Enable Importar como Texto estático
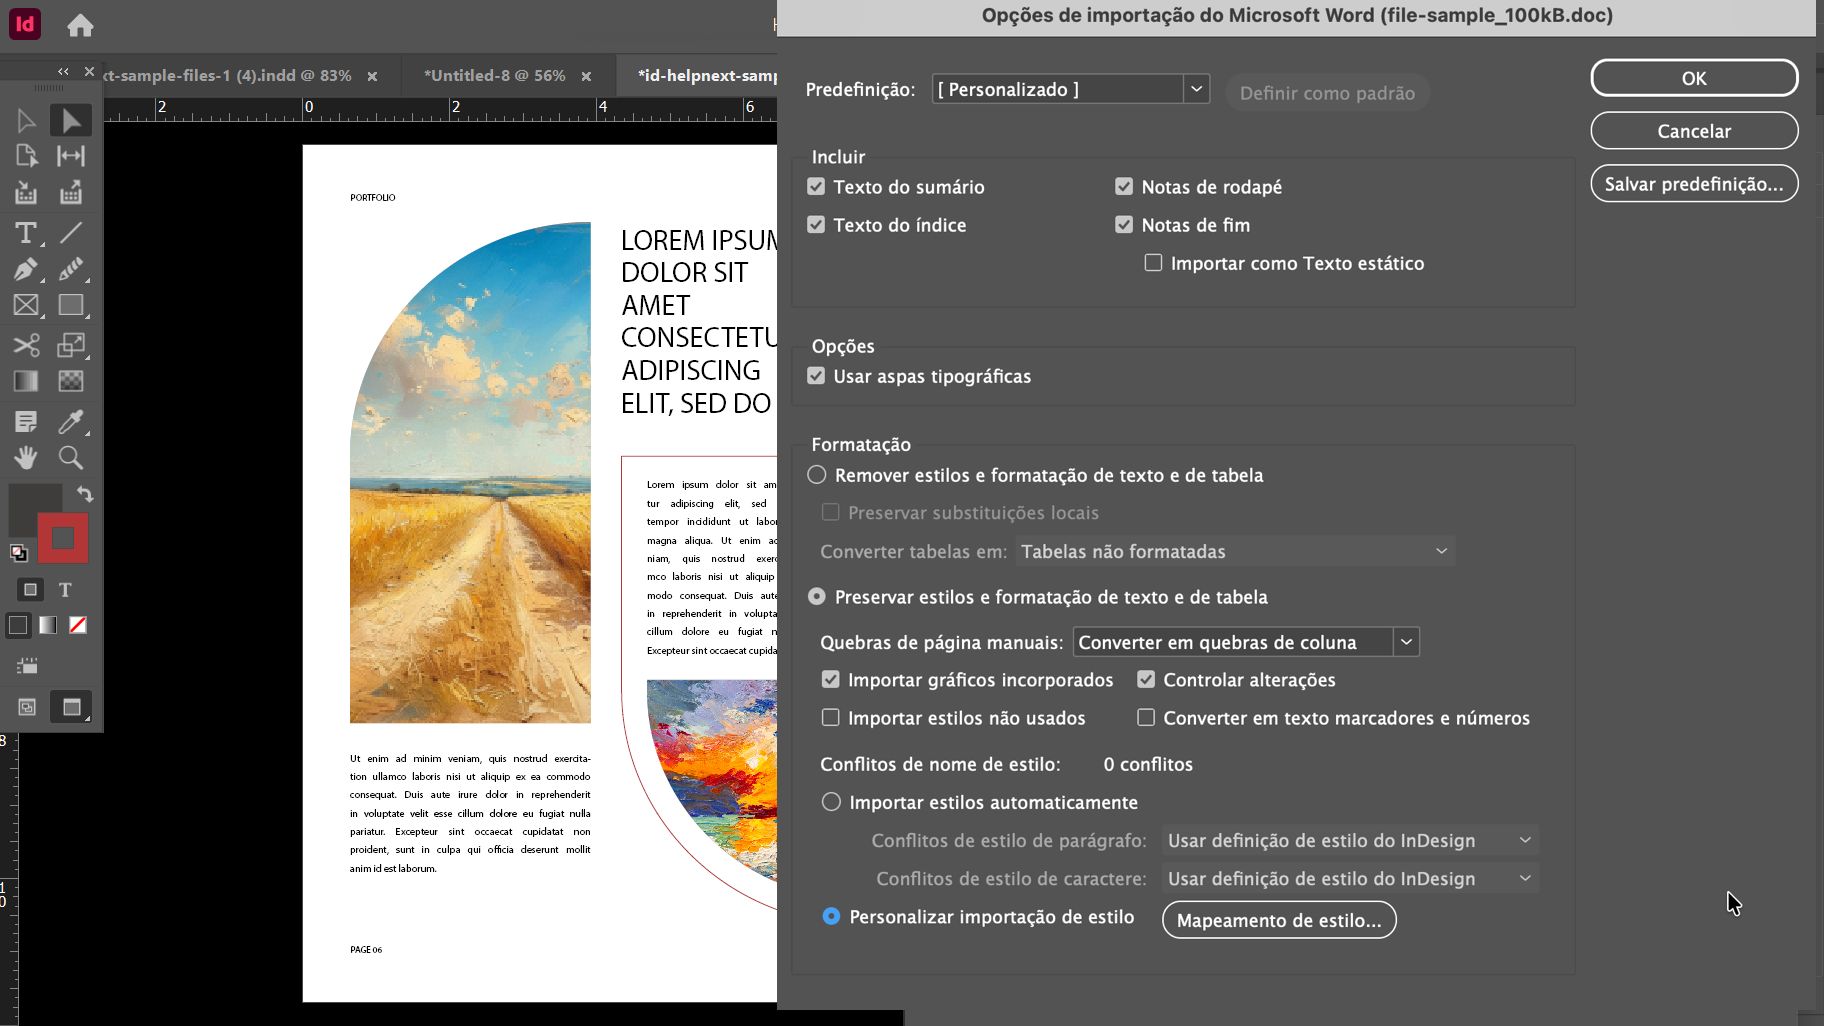This screenshot has height=1026, width=1824. coord(1153,263)
